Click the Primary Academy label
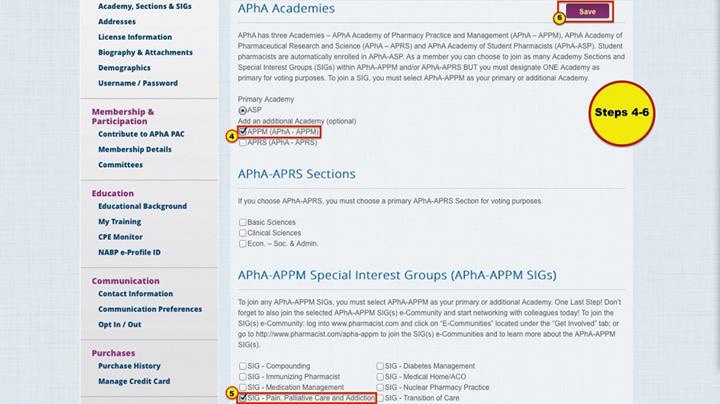Viewport: 720px width, 404px height. click(x=266, y=100)
